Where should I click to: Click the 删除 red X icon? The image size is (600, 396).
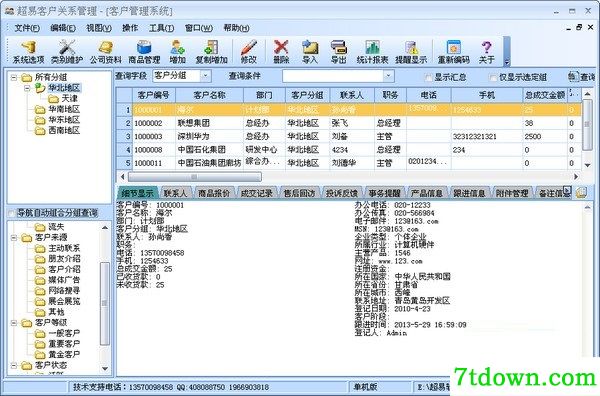[x=281, y=52]
